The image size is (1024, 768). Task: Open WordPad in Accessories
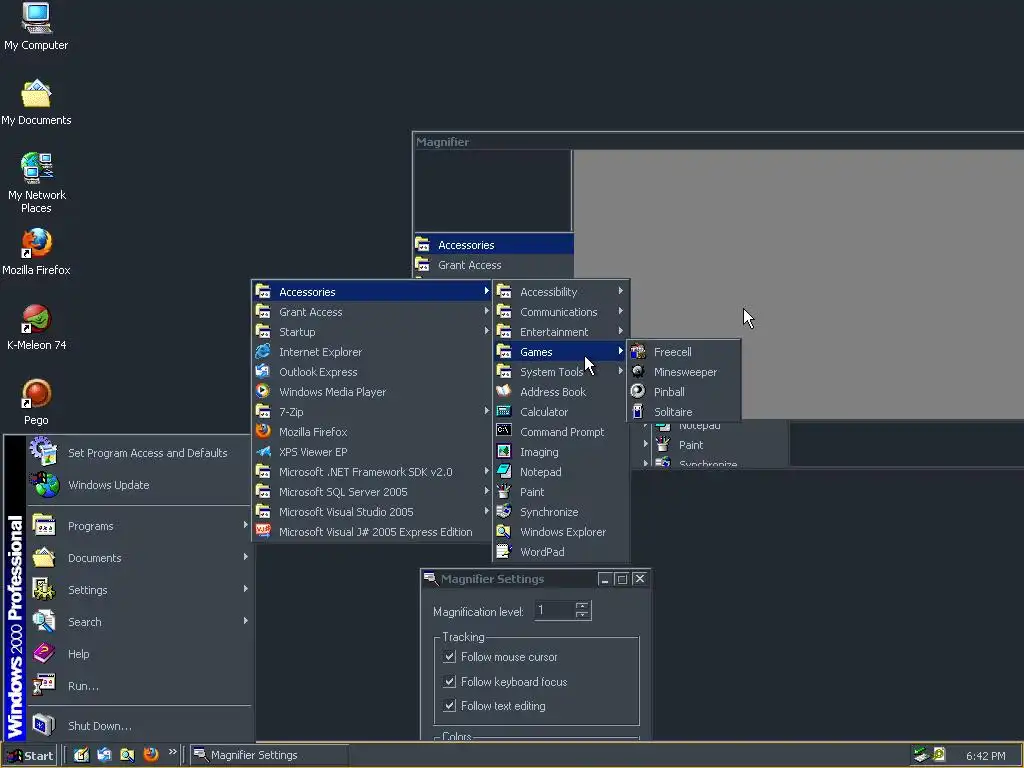[561, 552]
